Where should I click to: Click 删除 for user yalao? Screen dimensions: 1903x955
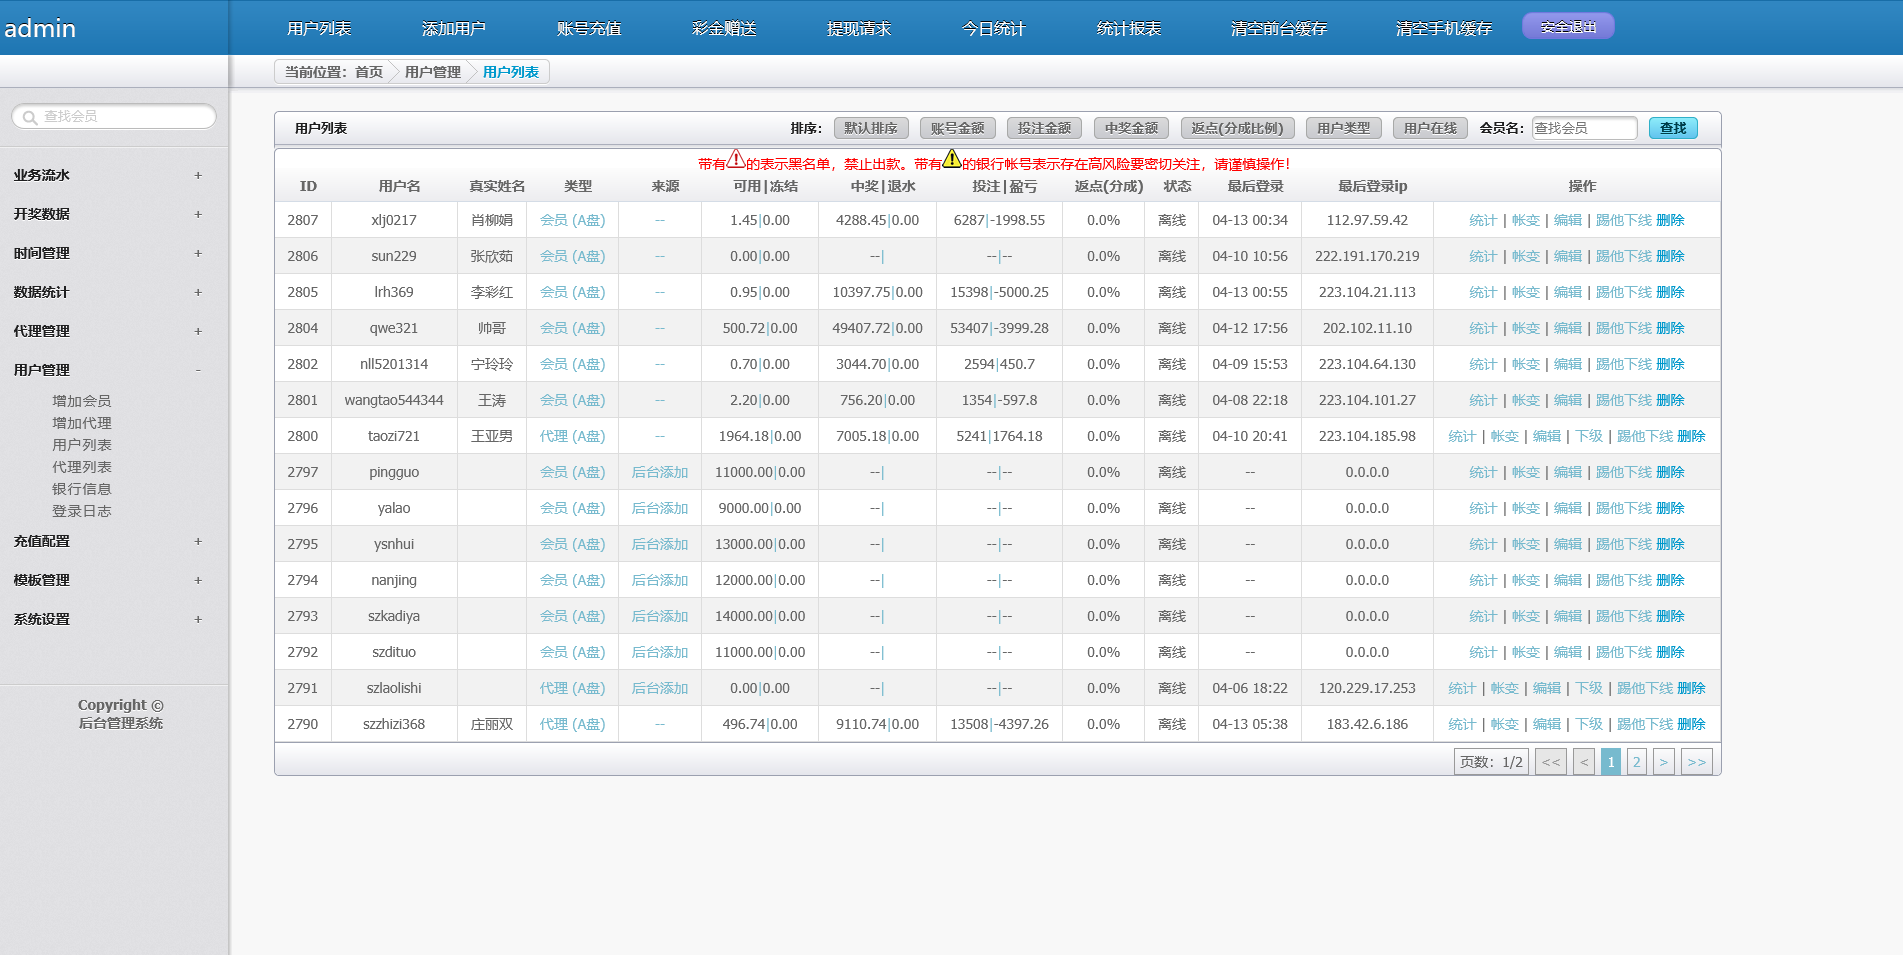coord(1671,508)
